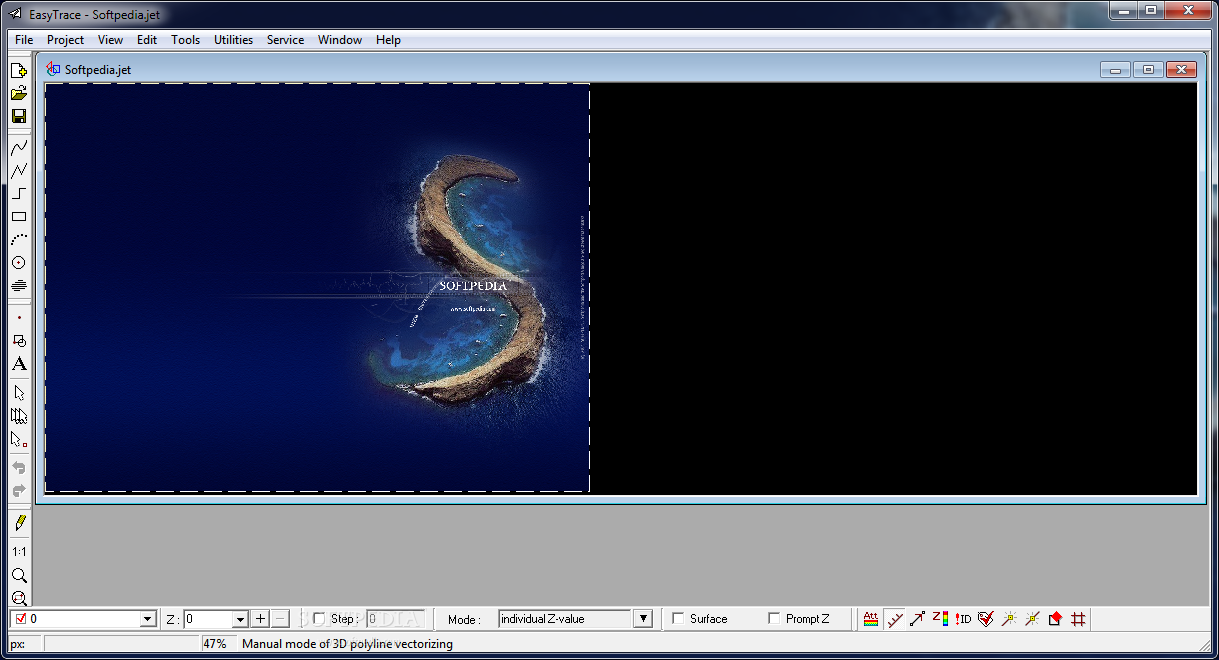This screenshot has height=660, width=1219.
Task: Select the single point tool
Action: pyautogui.click(x=19, y=318)
